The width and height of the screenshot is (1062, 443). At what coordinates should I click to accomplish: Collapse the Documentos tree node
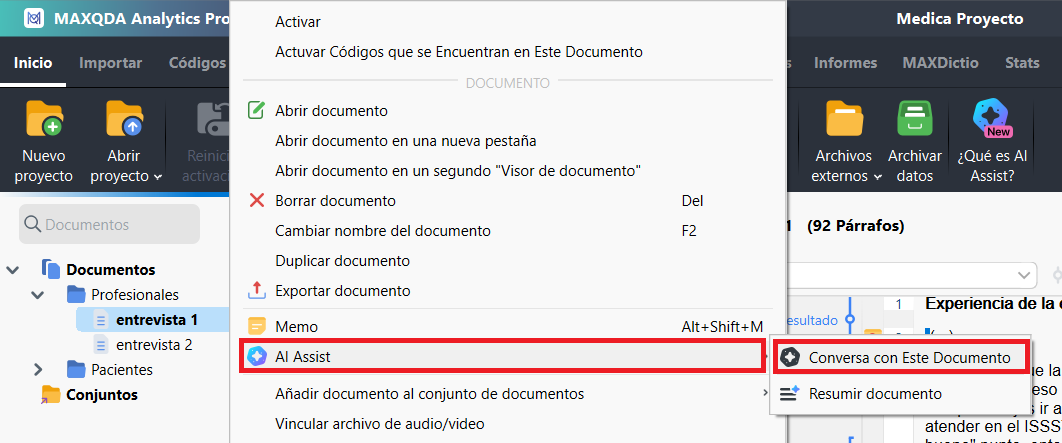[12, 270]
